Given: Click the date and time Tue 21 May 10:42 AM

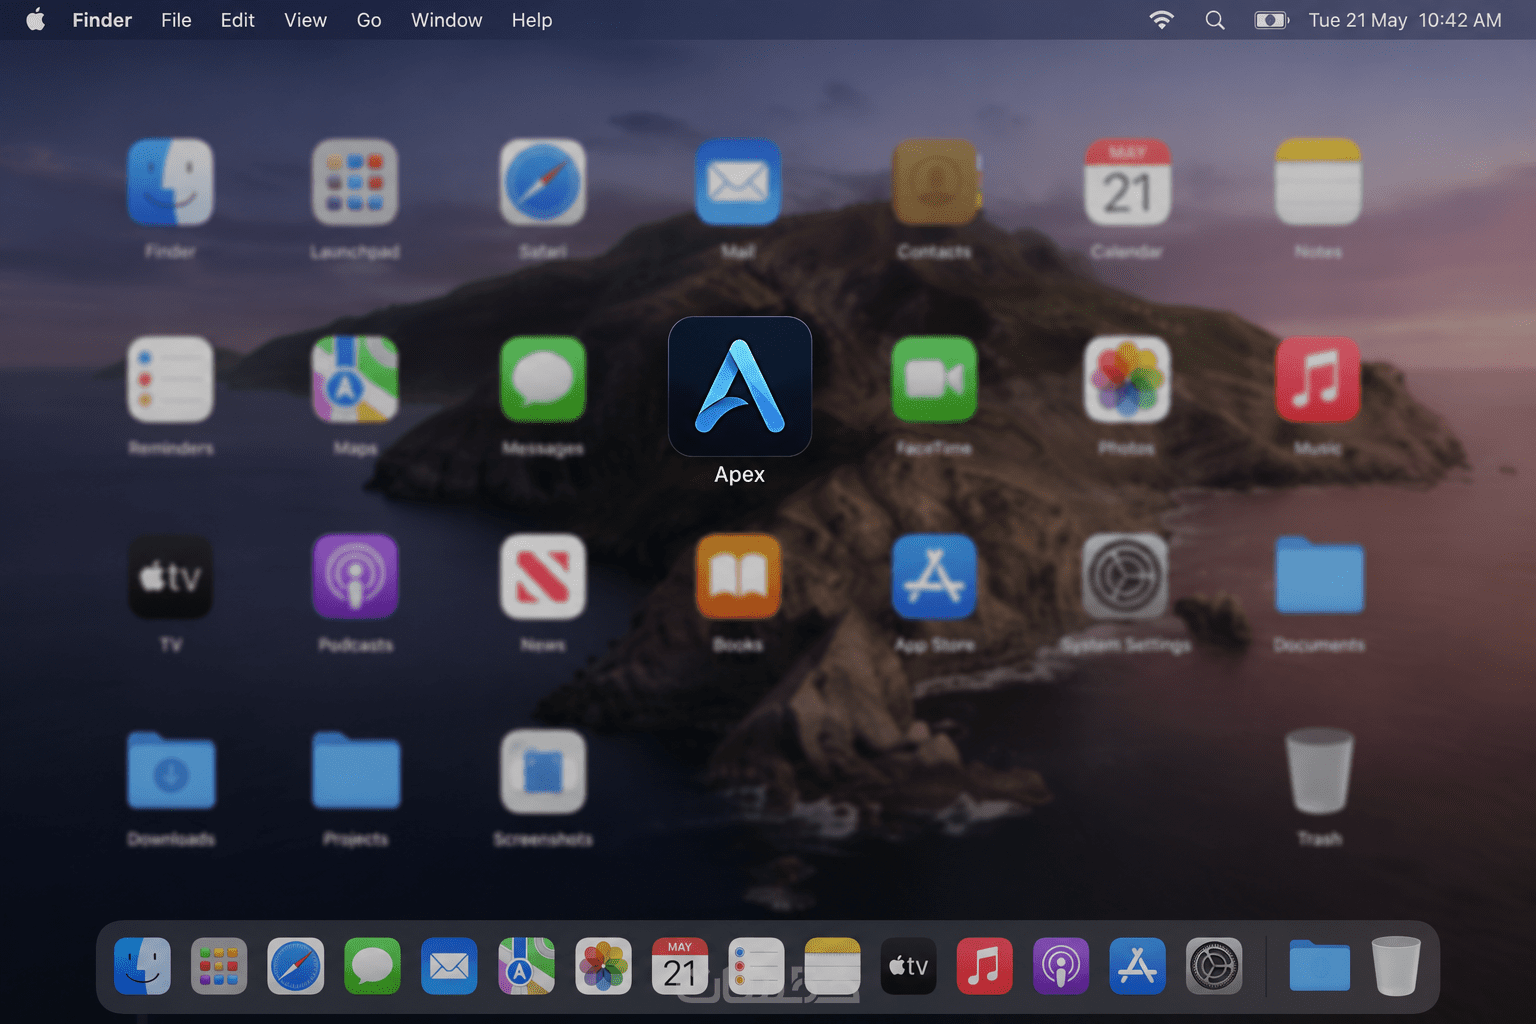Looking at the screenshot, I should point(1405,20).
